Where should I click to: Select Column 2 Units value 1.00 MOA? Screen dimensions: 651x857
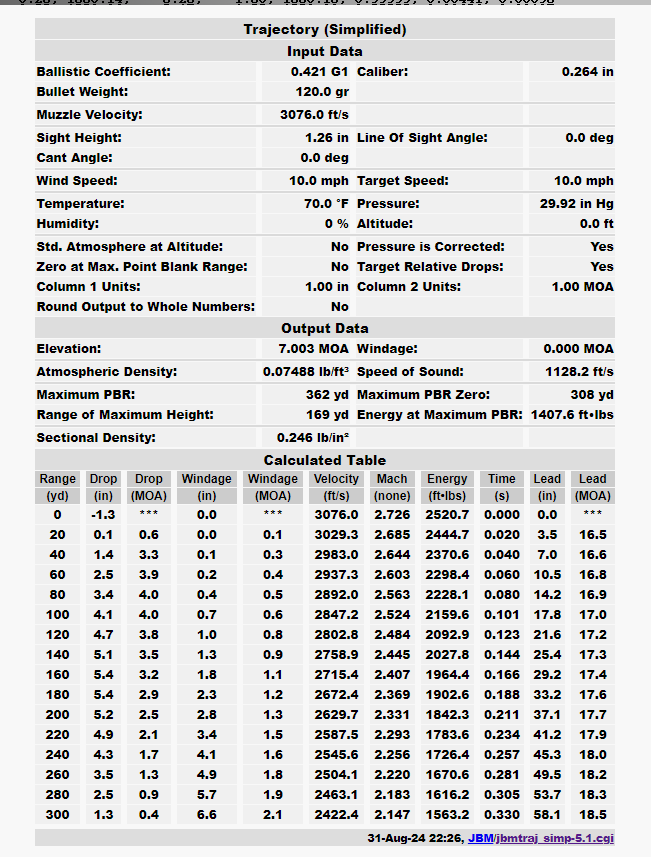582,287
